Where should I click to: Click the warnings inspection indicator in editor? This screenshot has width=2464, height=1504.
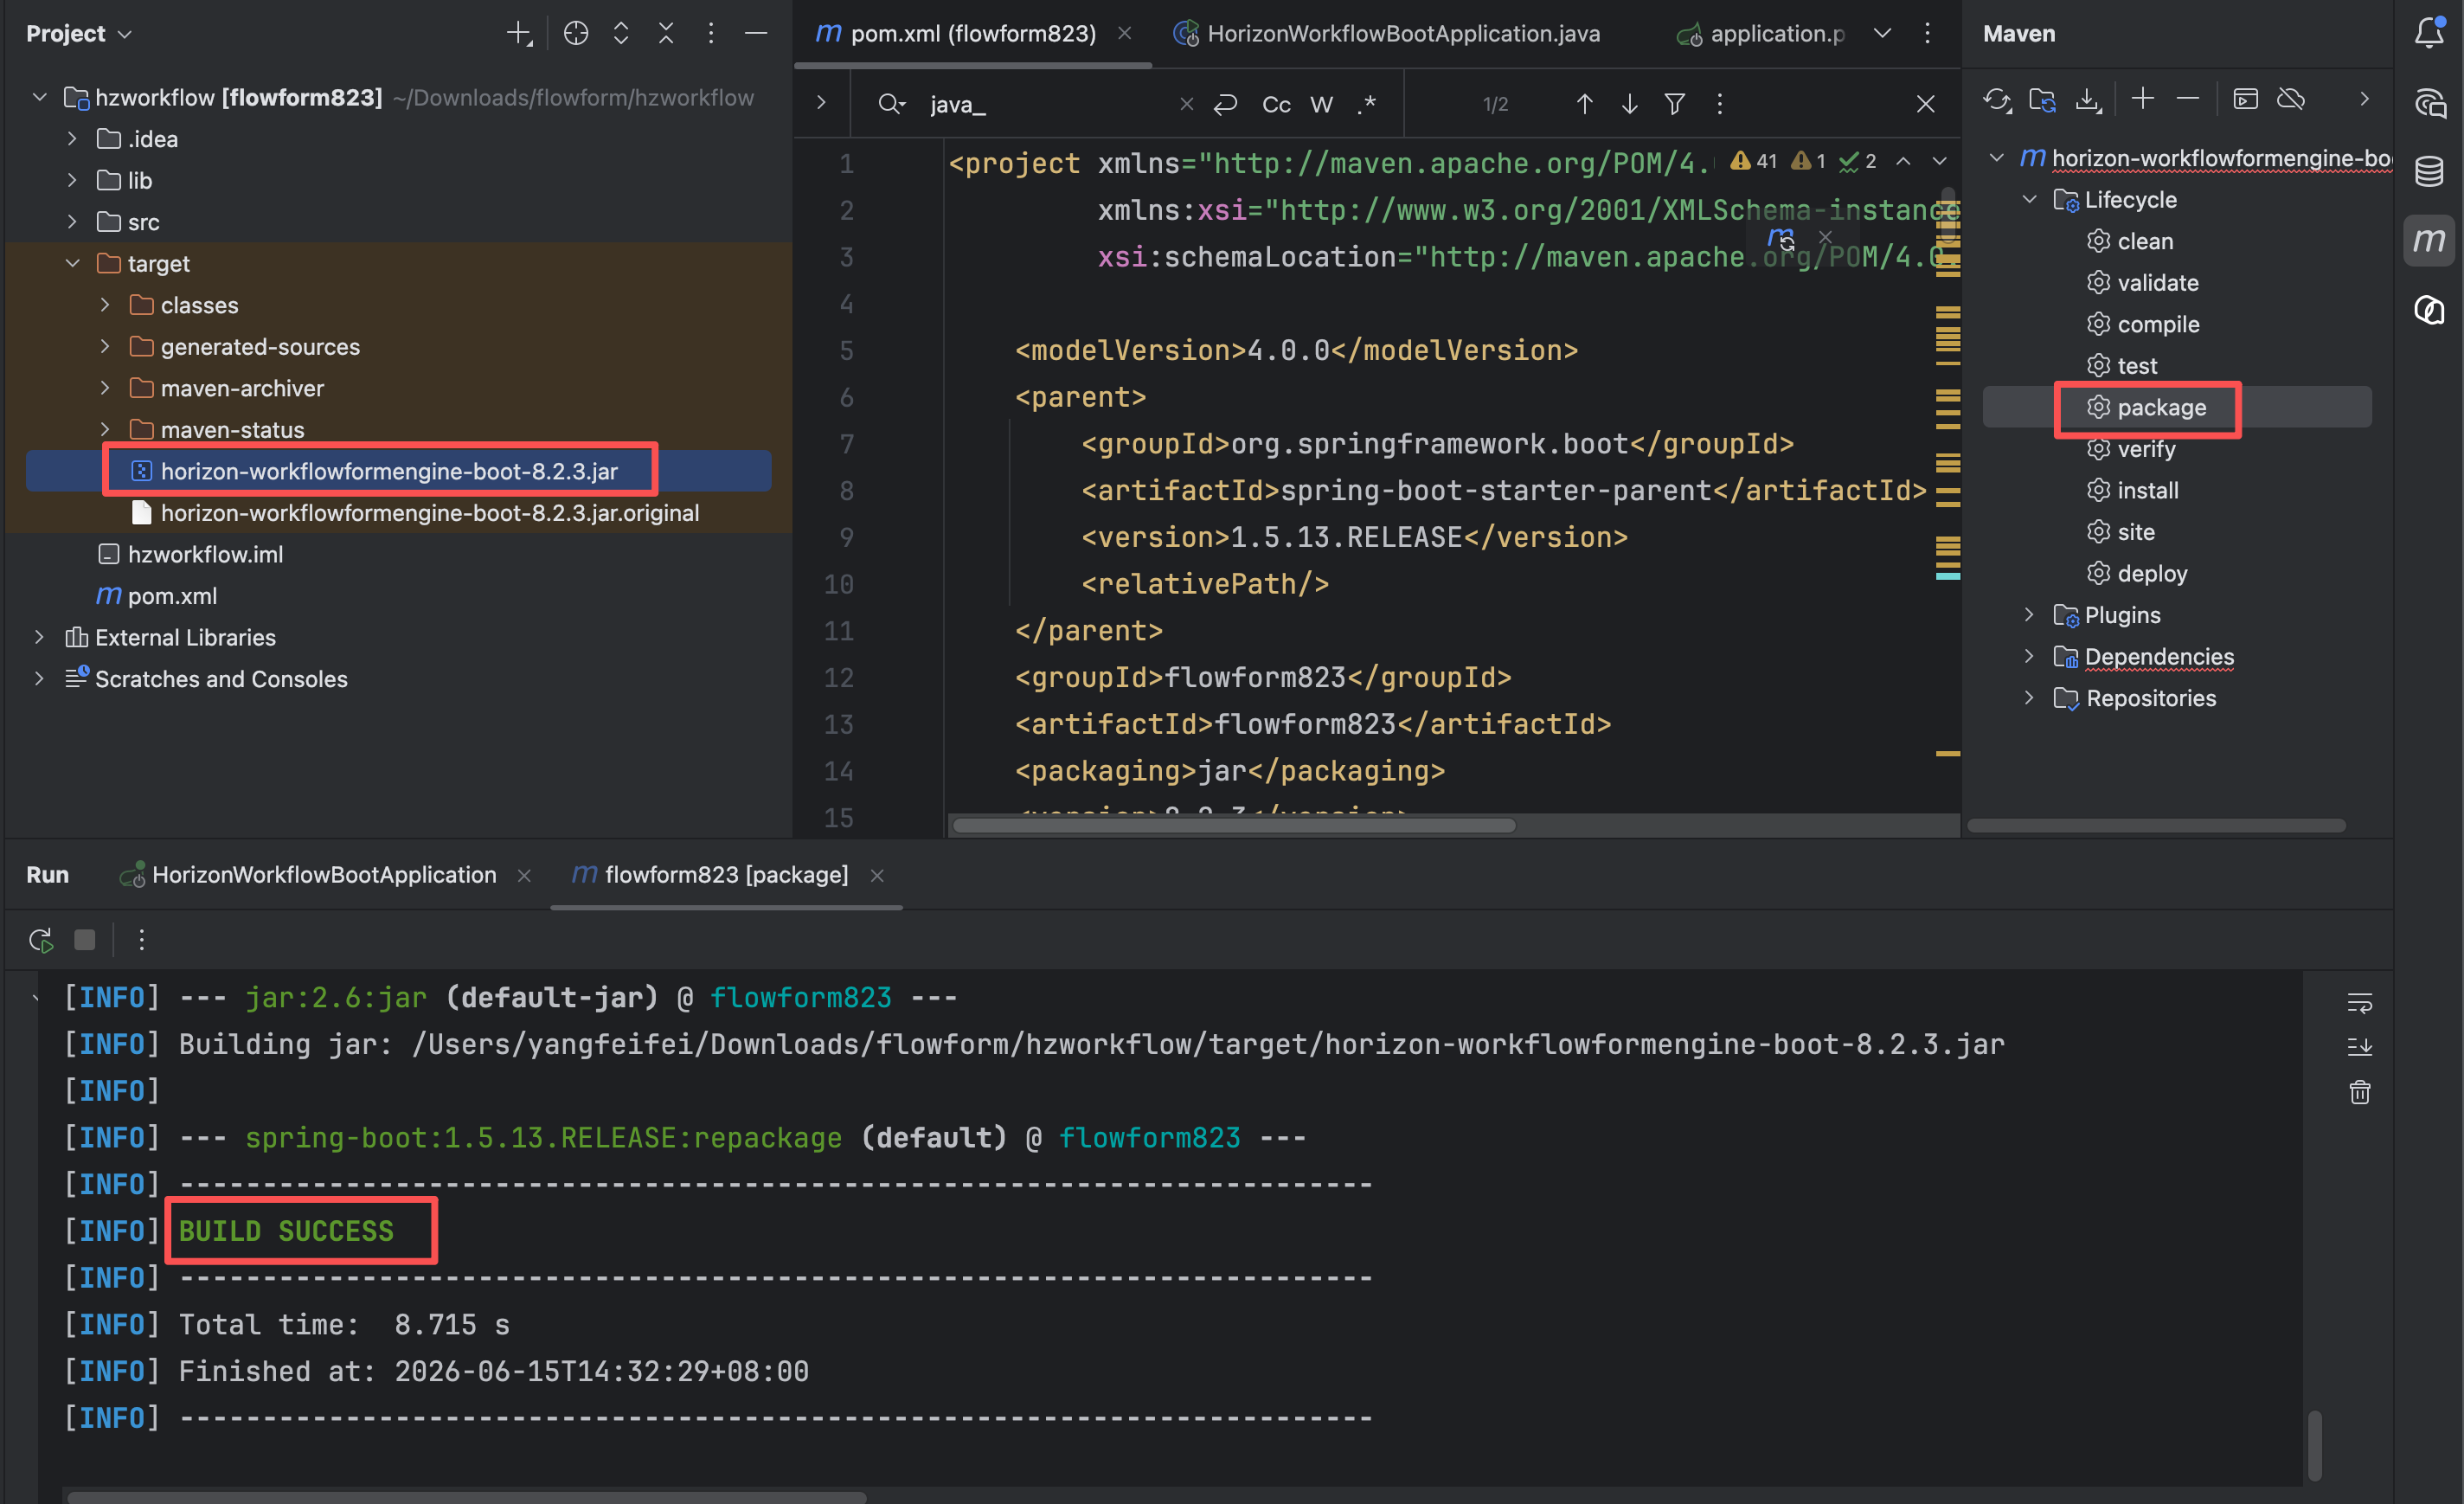pos(1753,161)
